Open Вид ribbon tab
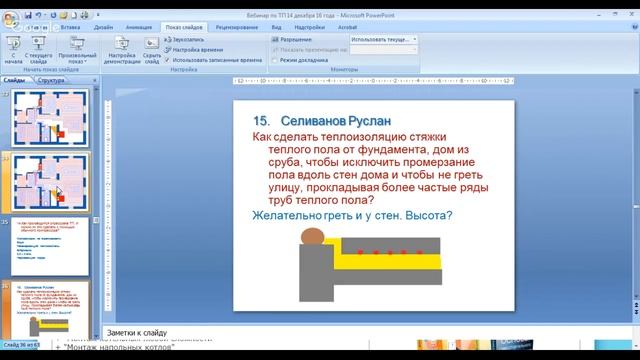Screen dimensions: 640x360 (x=276, y=27)
